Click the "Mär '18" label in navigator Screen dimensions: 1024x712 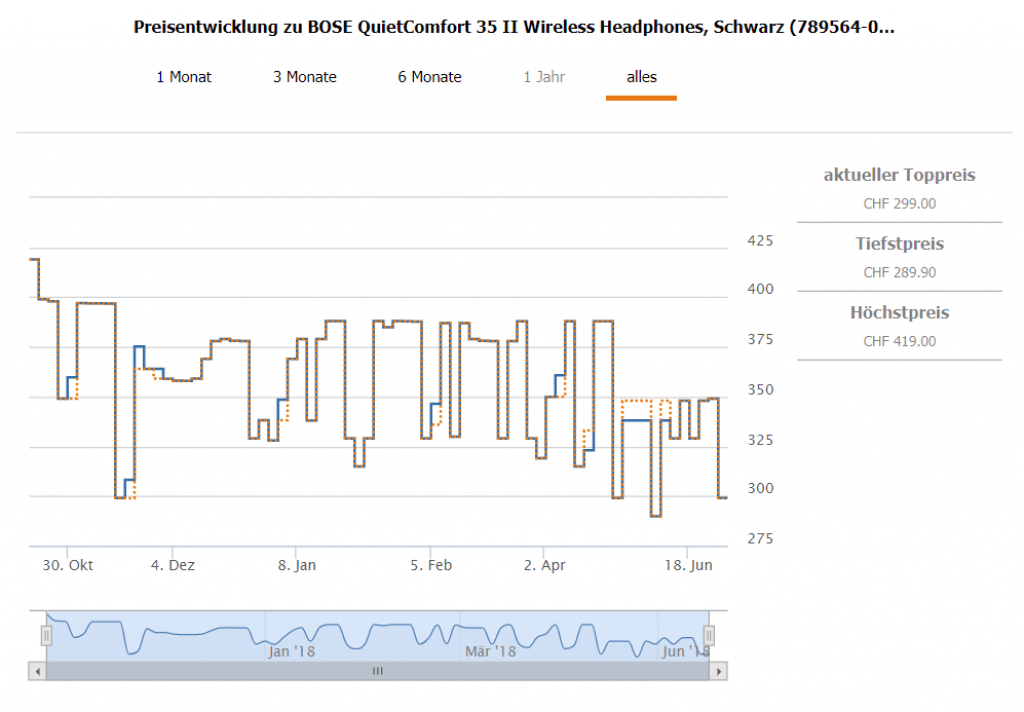490,651
